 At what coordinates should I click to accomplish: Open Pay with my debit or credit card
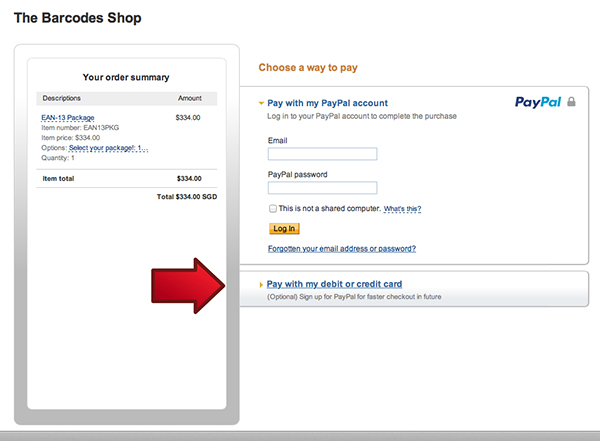(x=334, y=284)
